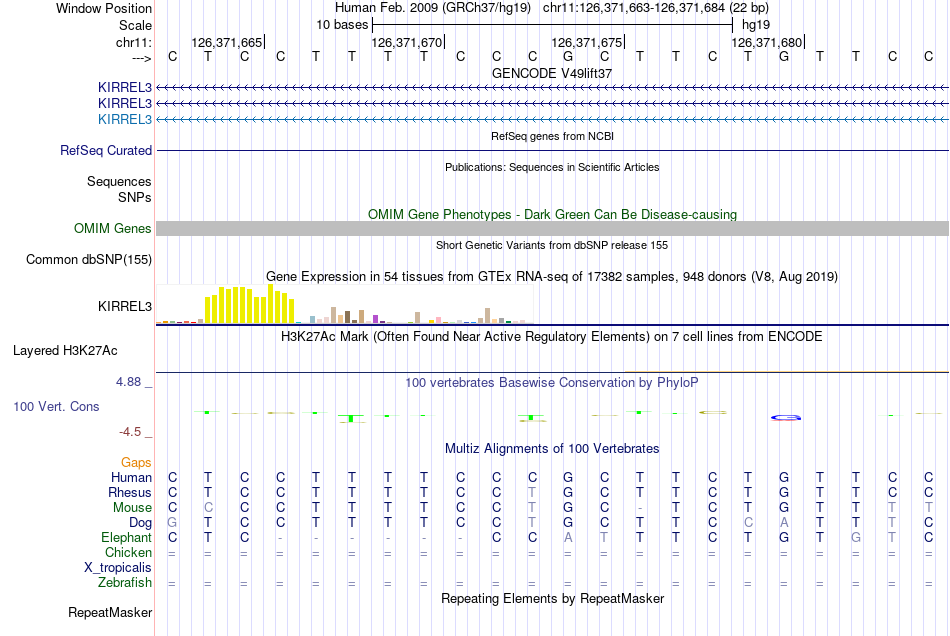This screenshot has height=636, width=950.
Task: Select the Chicken alignment row label
Action: [x=128, y=552]
